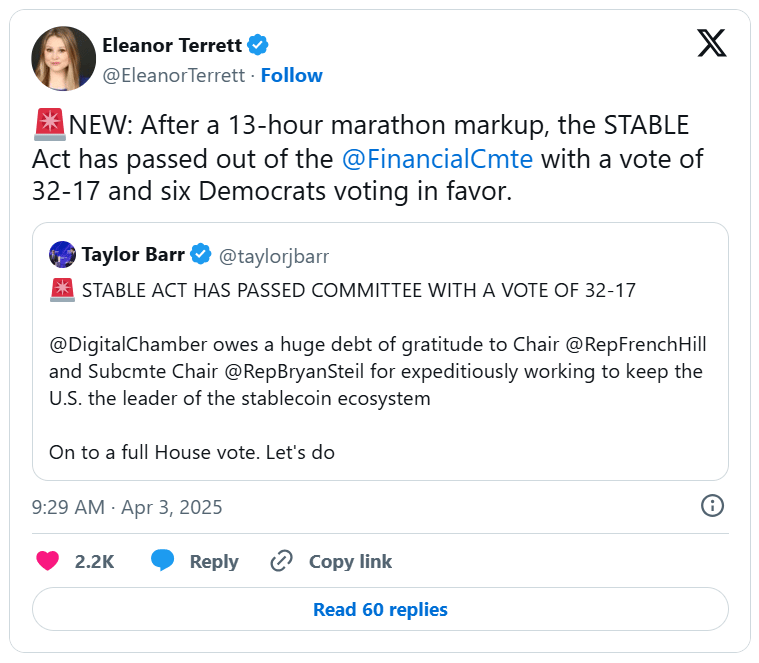Open Eleanor Terrett's profile photo
This screenshot has height=663, width=759.
[64, 59]
